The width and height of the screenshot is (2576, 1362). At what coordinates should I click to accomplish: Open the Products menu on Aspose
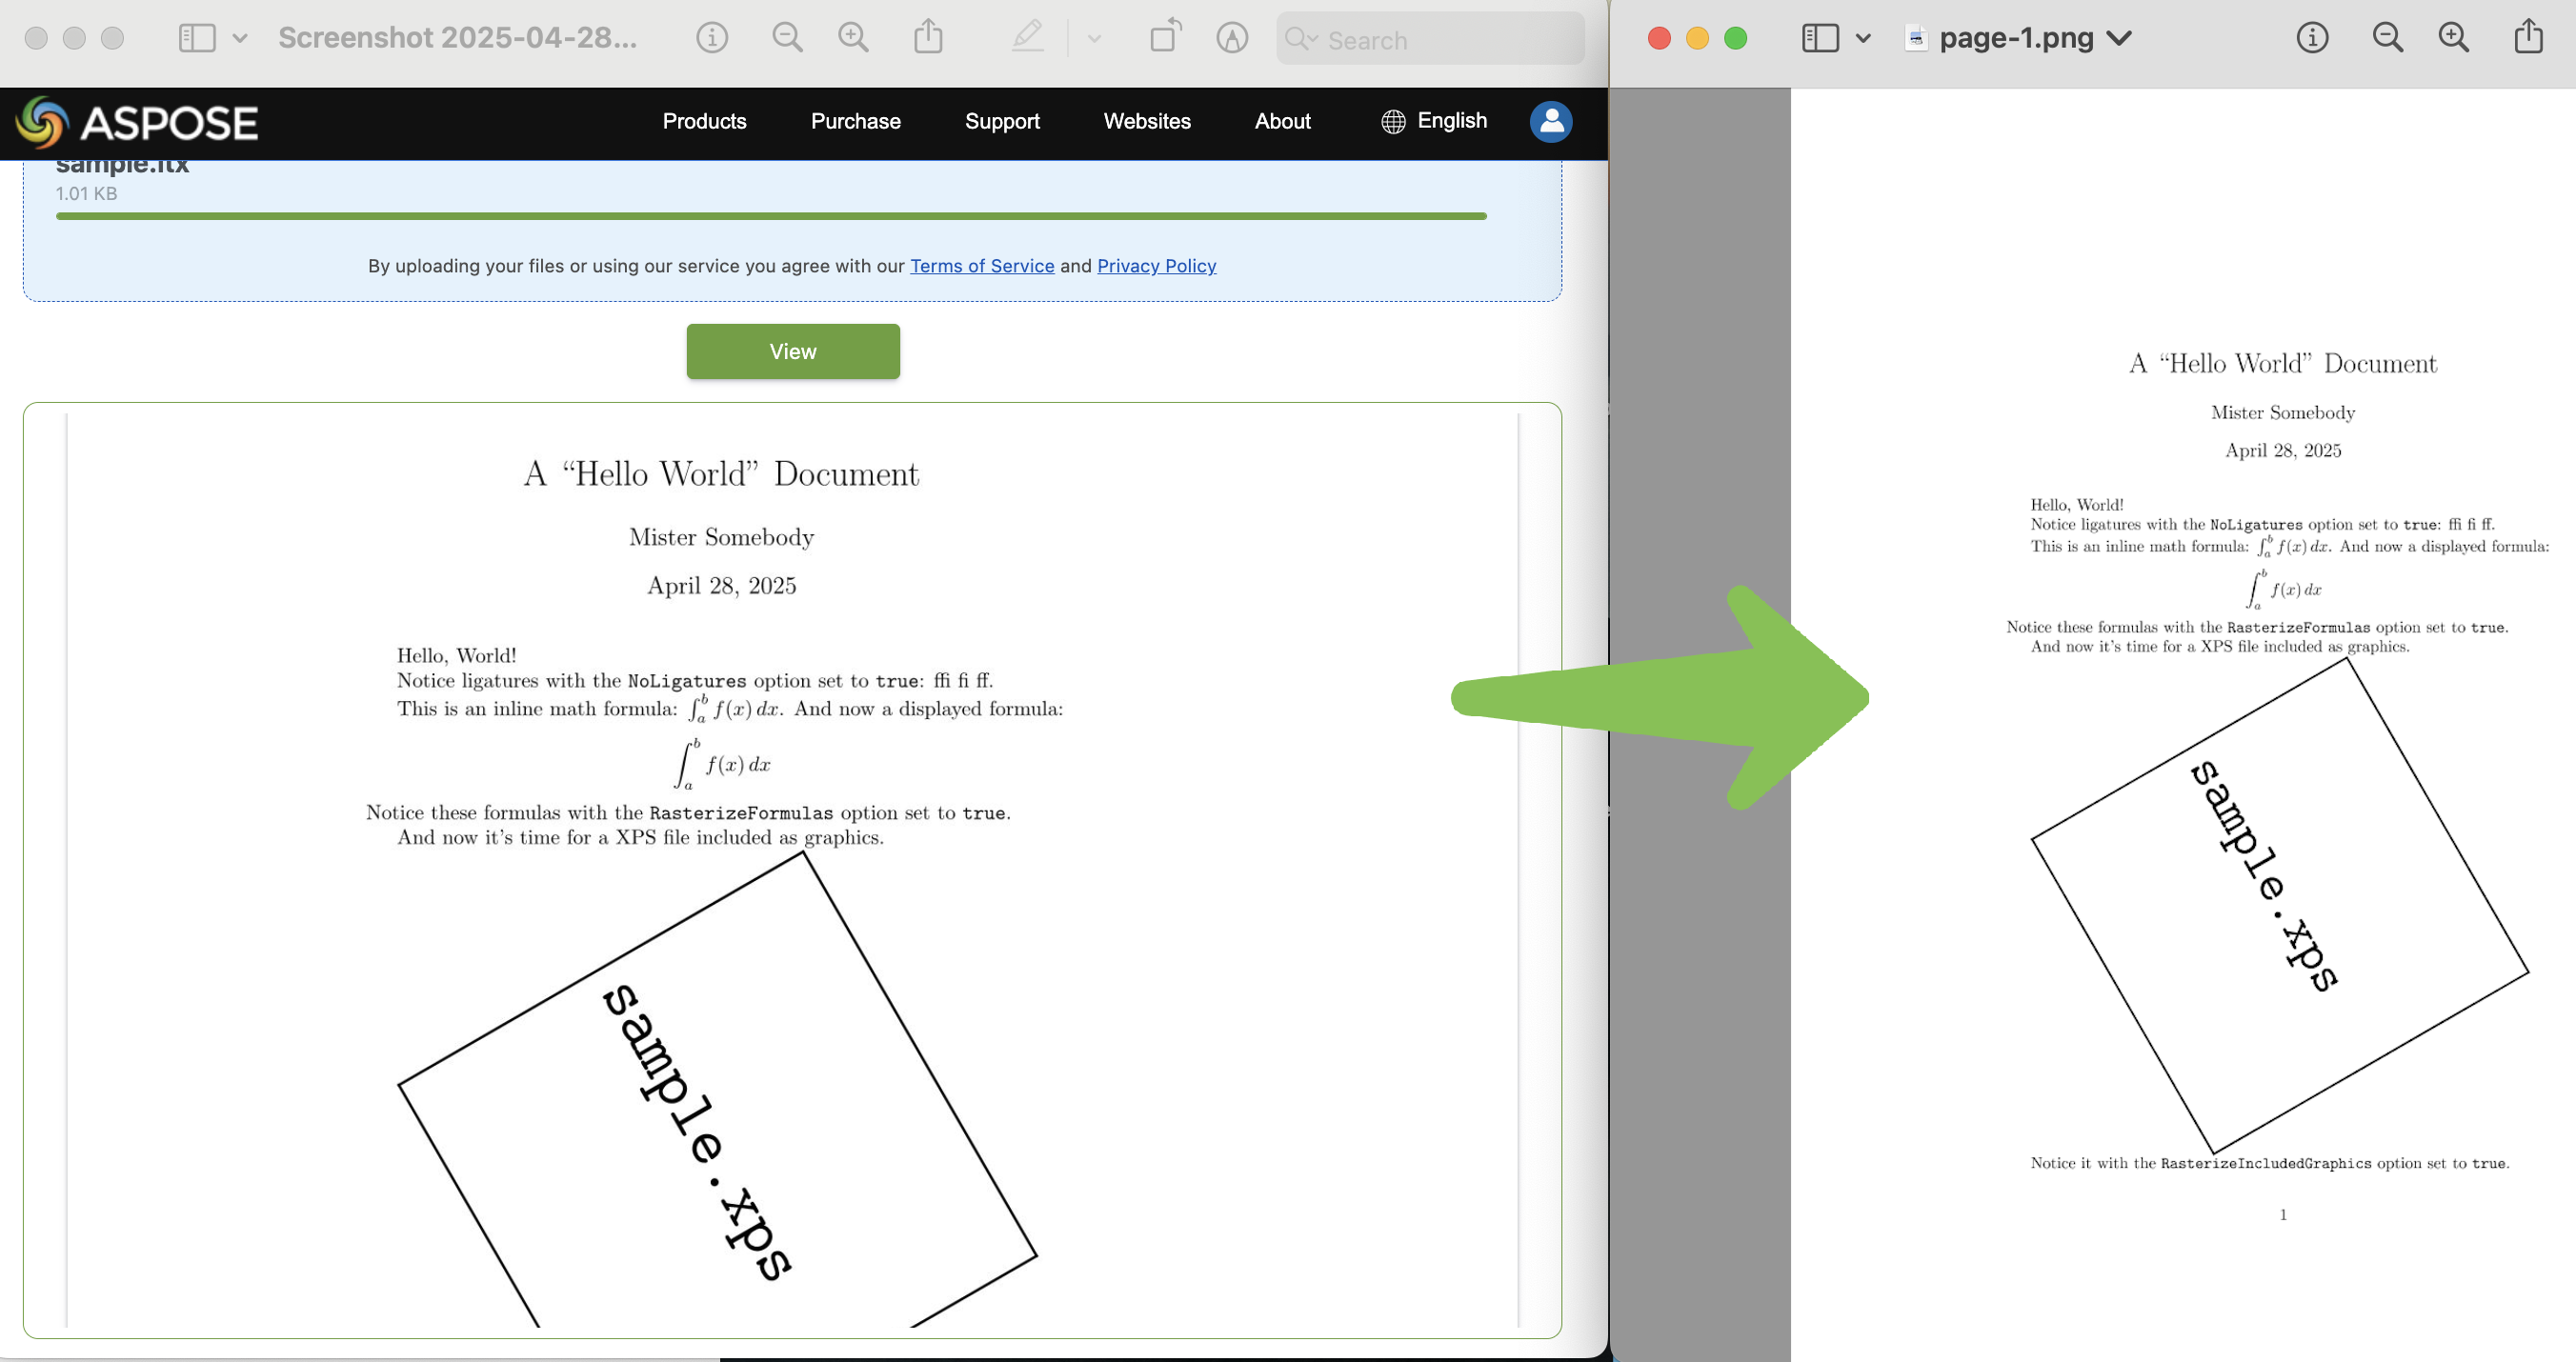pos(704,121)
